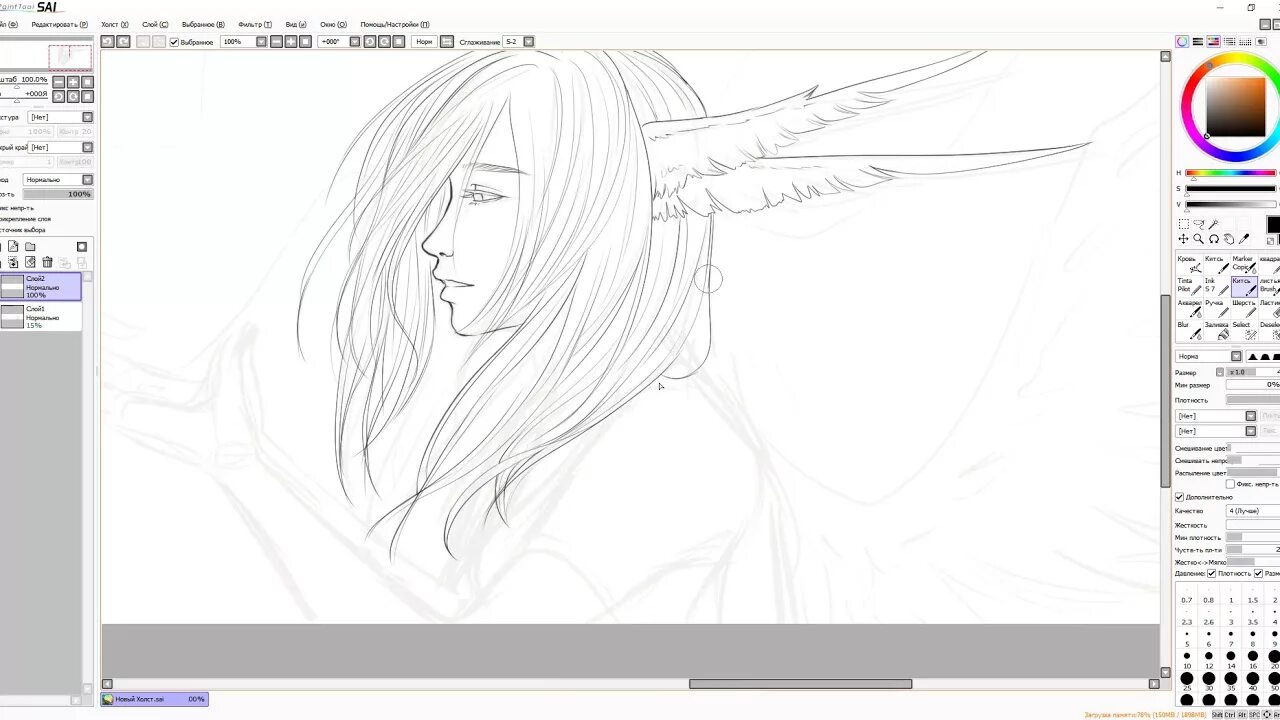Open the edge effect [Нет] dropdown

point(87,148)
